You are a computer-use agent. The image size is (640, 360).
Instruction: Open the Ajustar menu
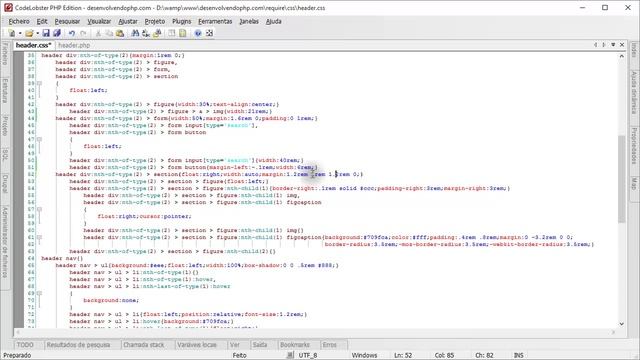click(x=128, y=21)
